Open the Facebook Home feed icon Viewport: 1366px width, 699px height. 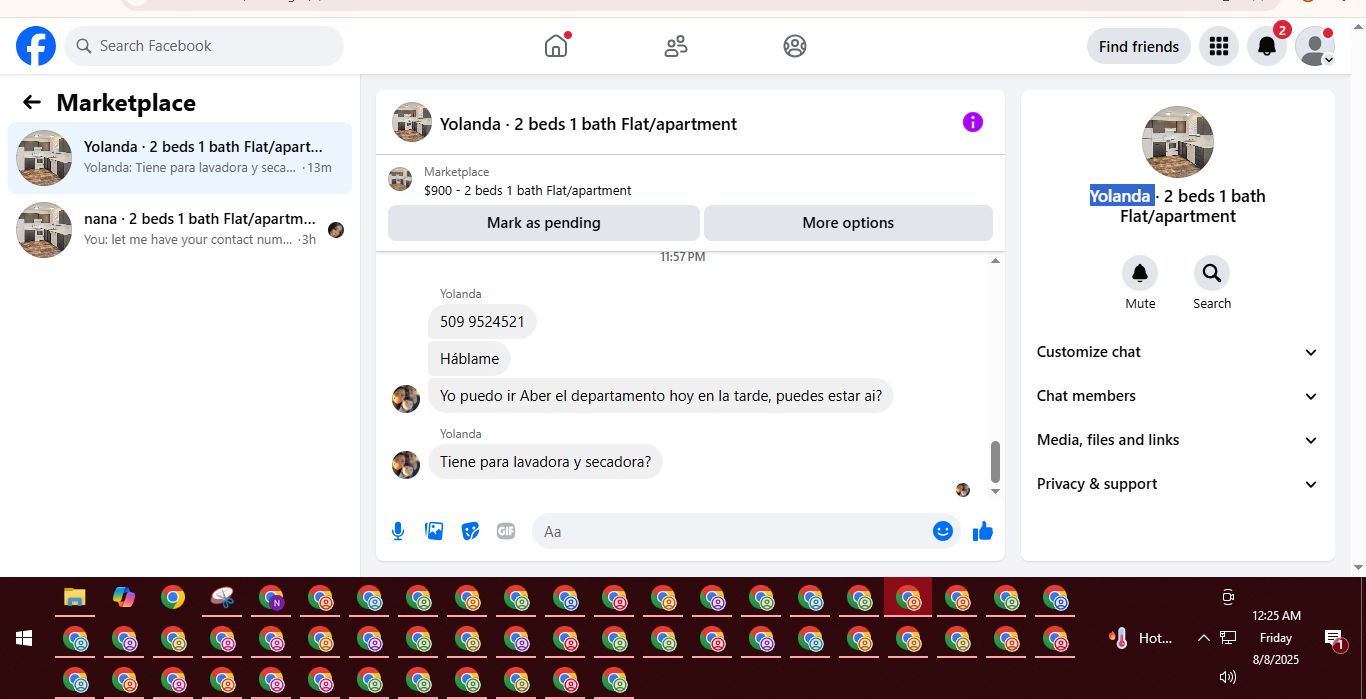pyautogui.click(x=556, y=46)
